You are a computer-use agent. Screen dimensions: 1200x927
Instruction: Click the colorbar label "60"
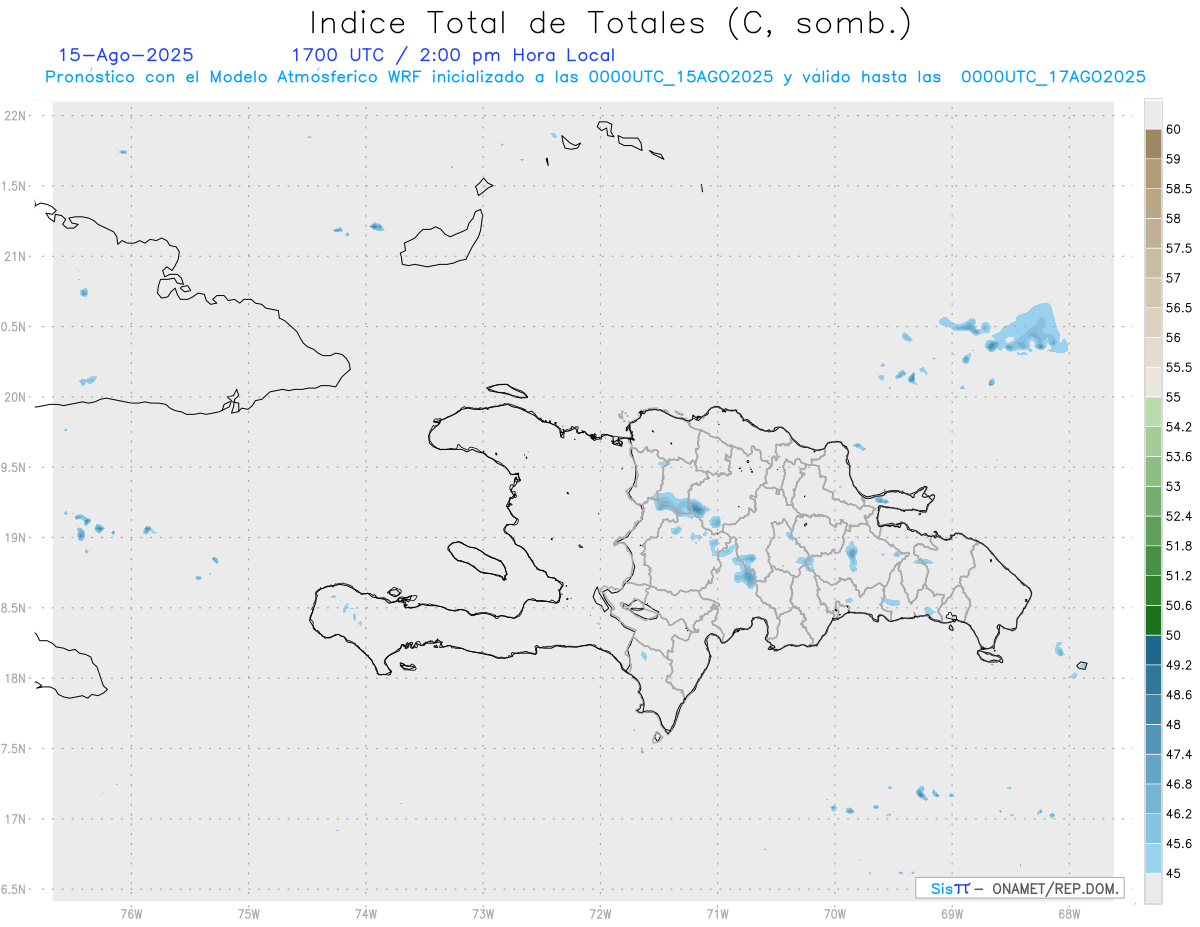1173,129
